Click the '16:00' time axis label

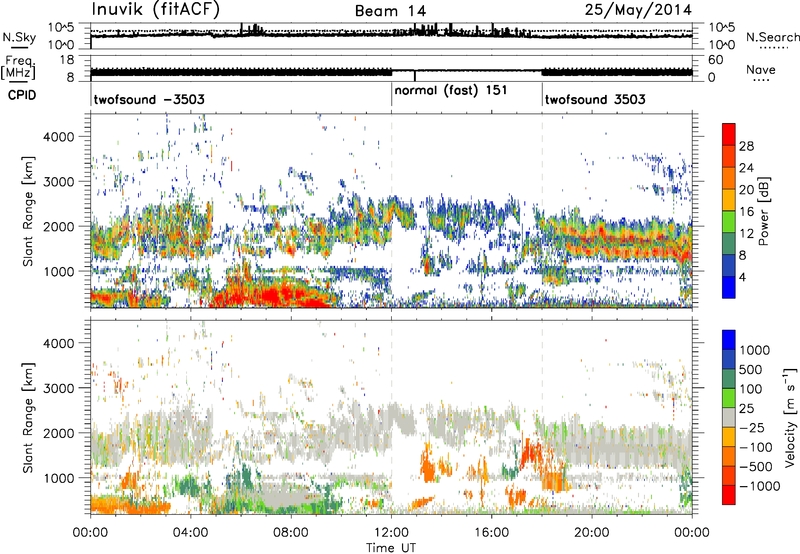(491, 533)
